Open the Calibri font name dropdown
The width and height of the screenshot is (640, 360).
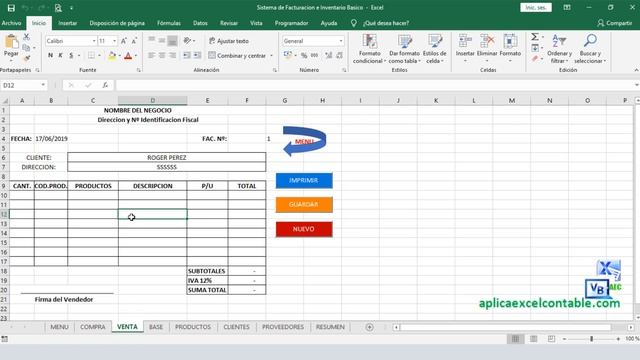[94, 41]
